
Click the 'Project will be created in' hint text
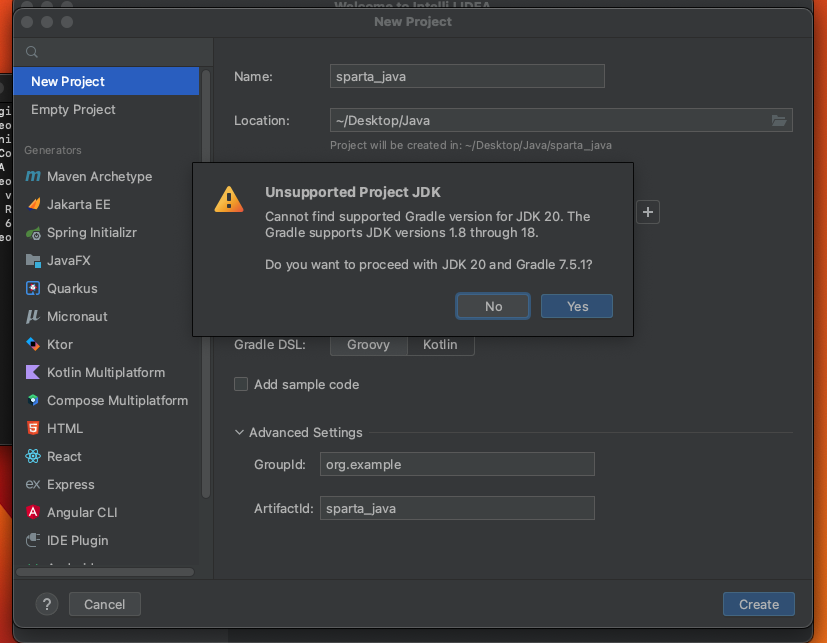click(471, 145)
